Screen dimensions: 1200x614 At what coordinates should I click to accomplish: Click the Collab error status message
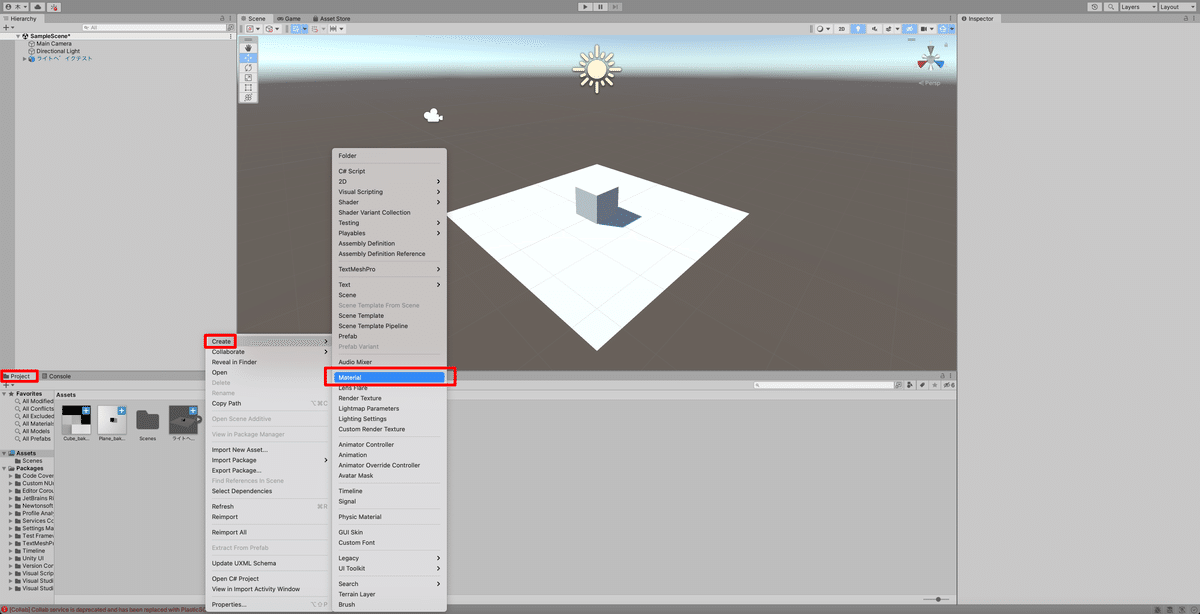click(x=105, y=609)
